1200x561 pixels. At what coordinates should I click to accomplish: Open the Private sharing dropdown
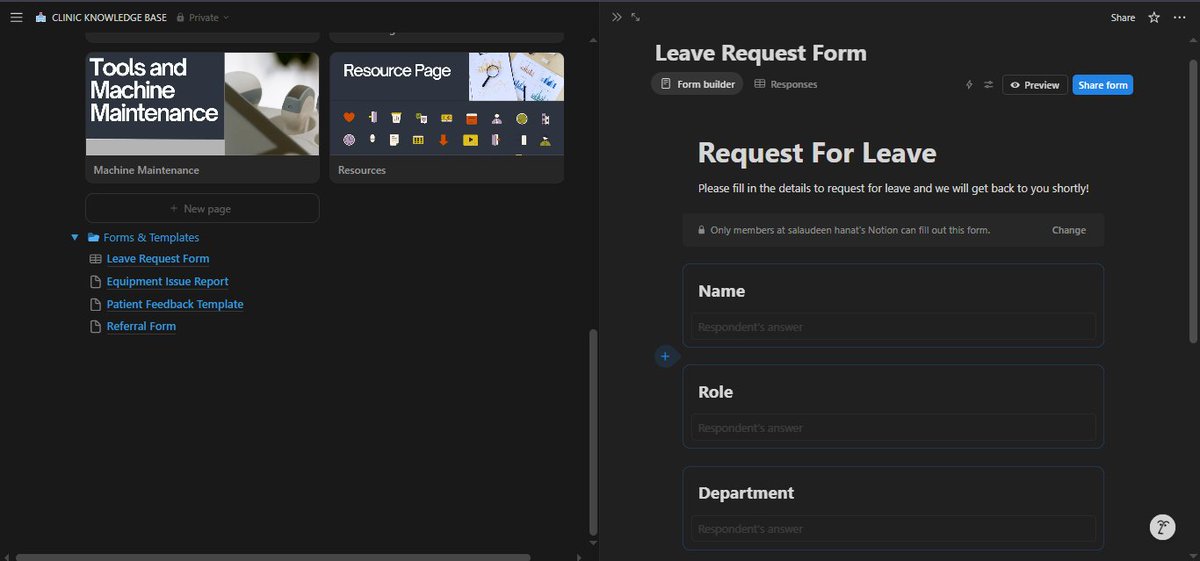[202, 17]
